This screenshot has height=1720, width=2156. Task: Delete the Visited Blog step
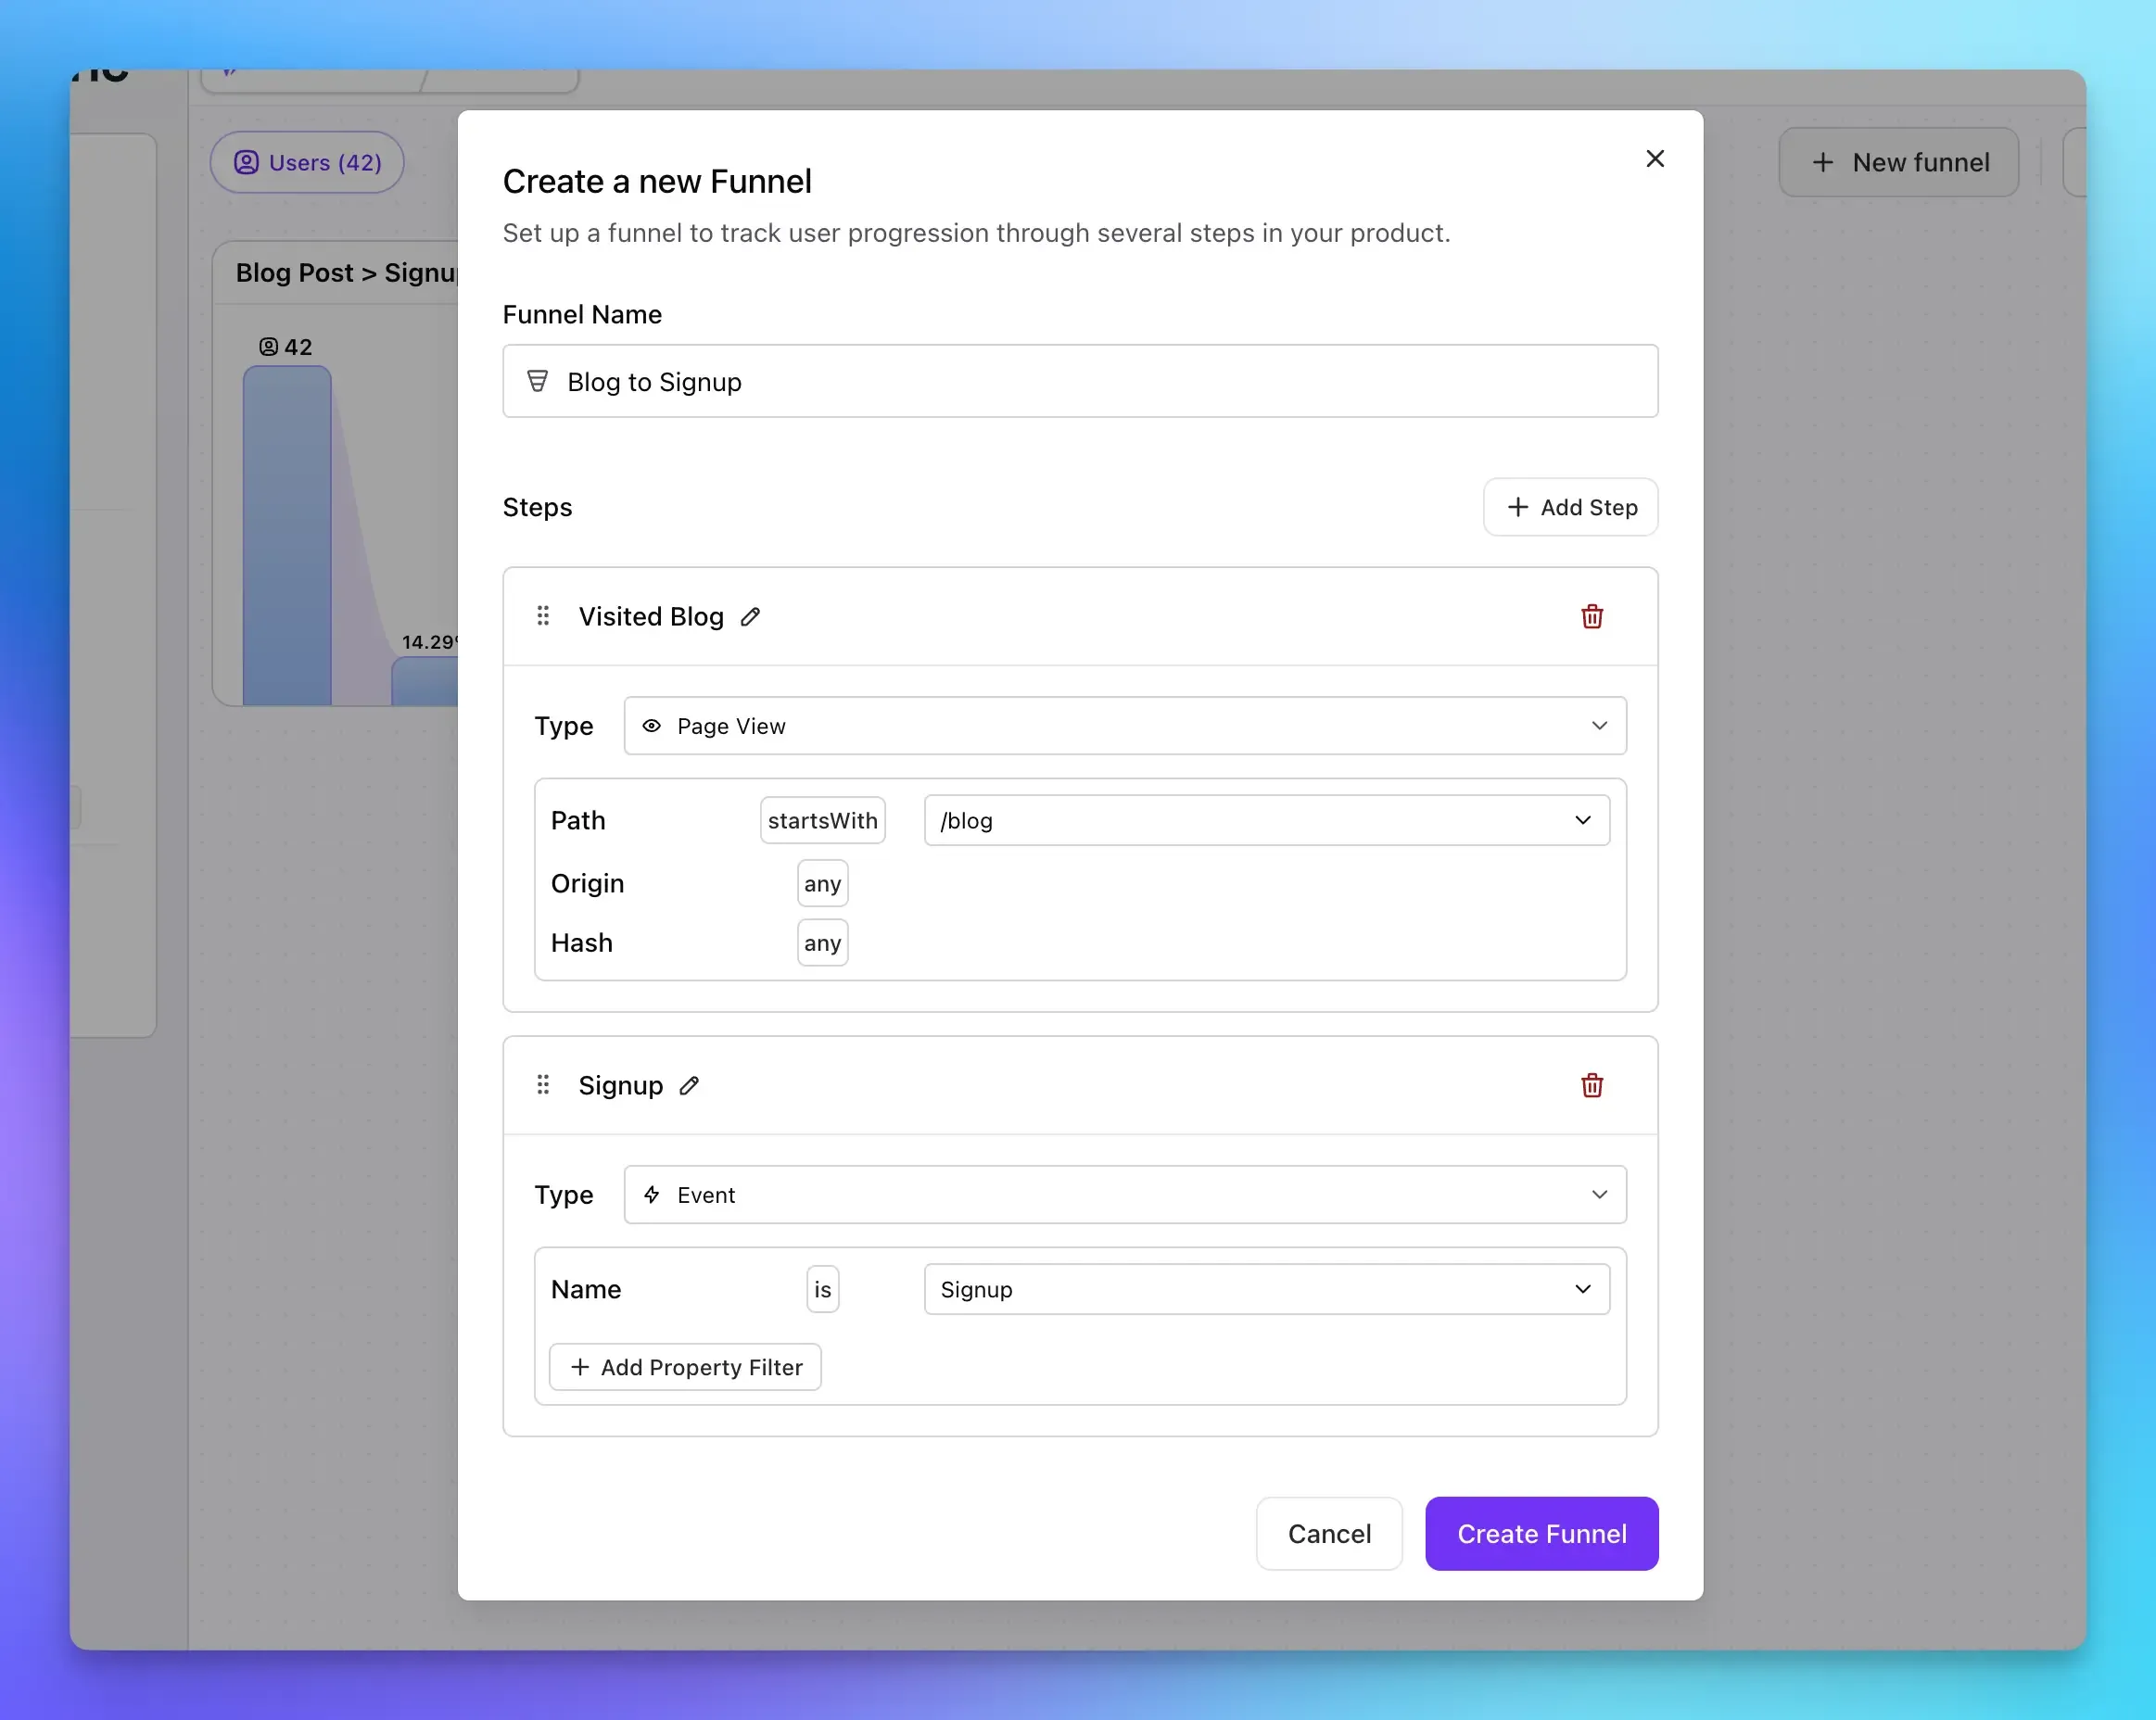[1592, 616]
